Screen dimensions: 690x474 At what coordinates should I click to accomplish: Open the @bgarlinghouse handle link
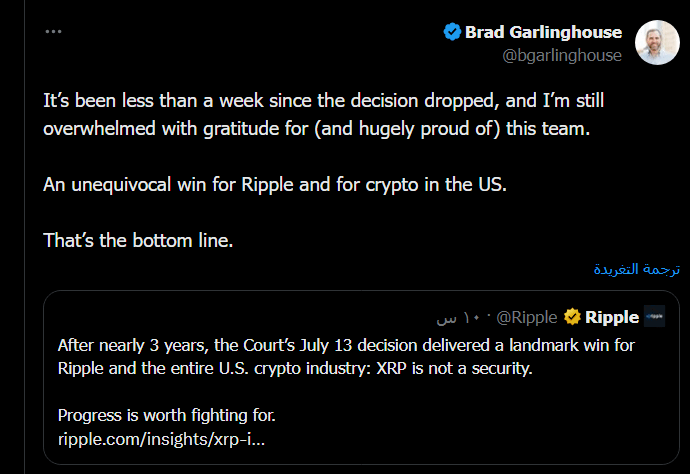[562, 55]
